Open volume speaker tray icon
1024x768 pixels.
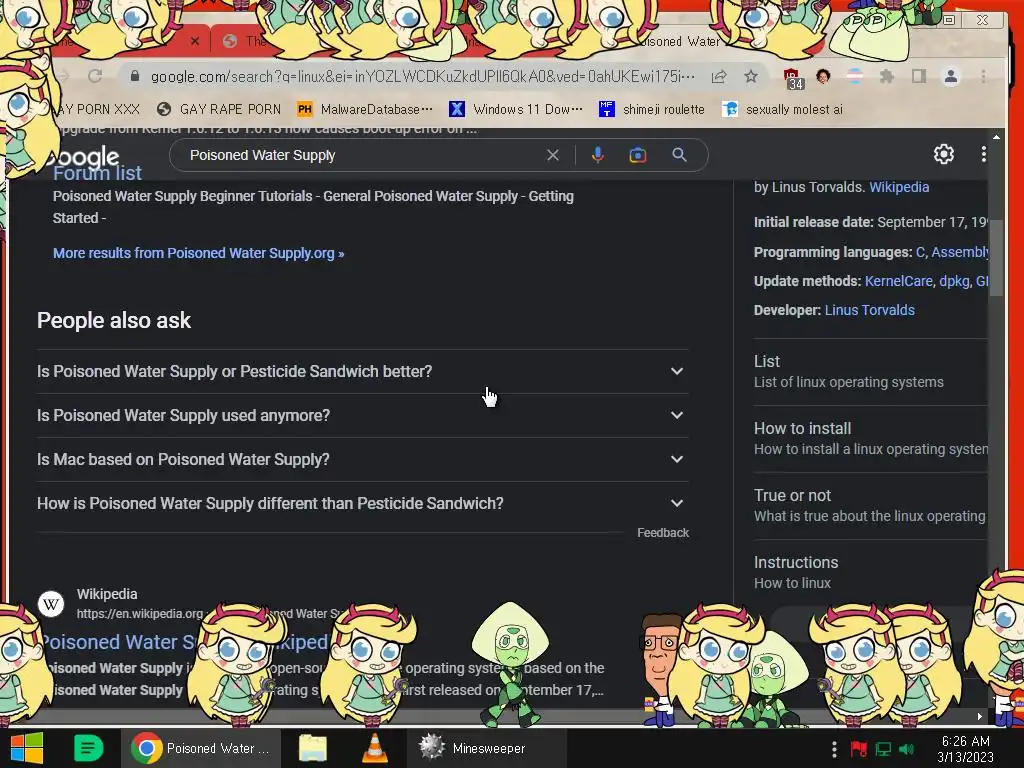coord(906,749)
